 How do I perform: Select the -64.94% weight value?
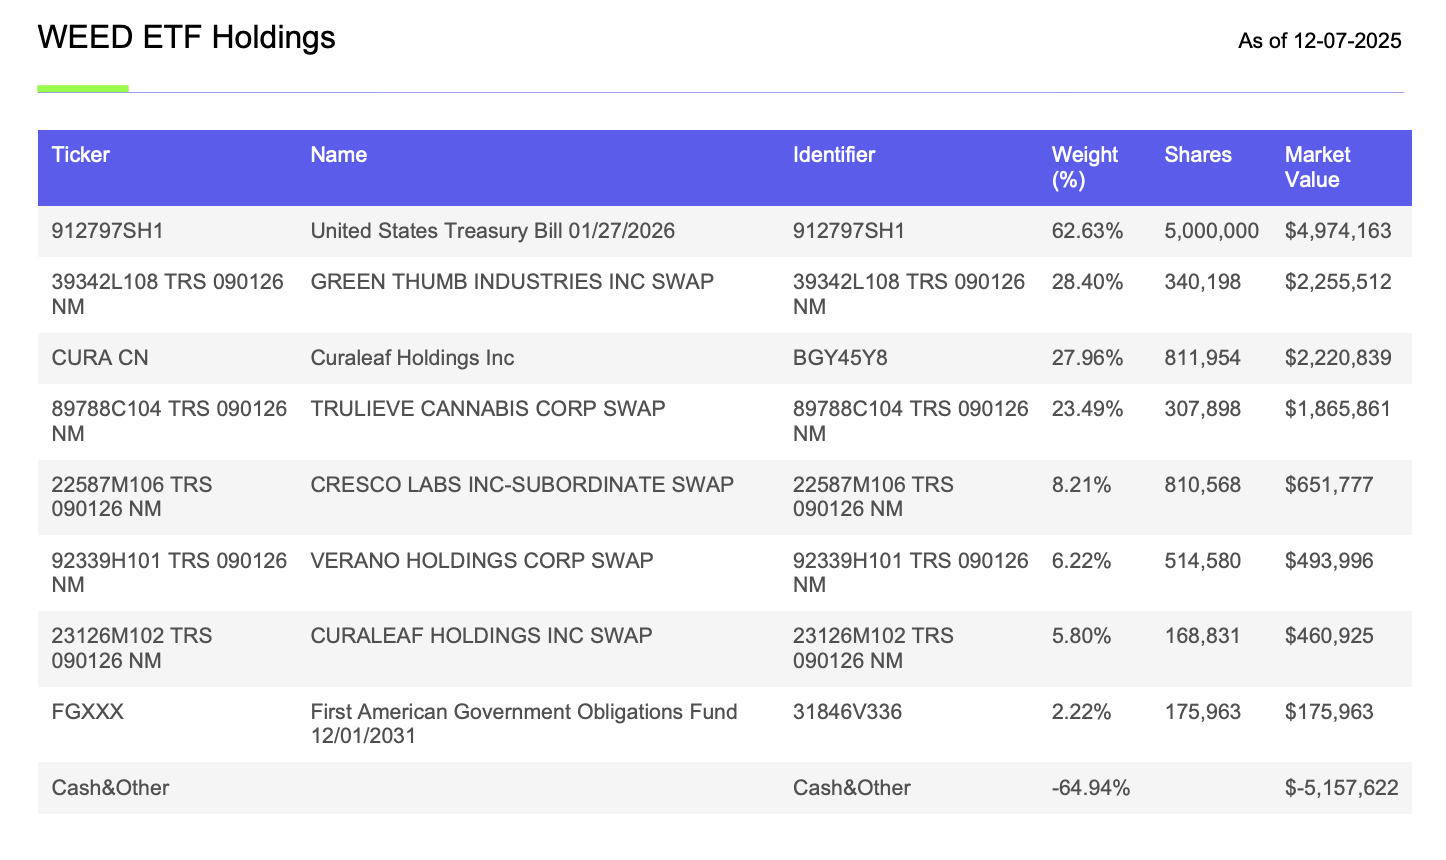1090,788
